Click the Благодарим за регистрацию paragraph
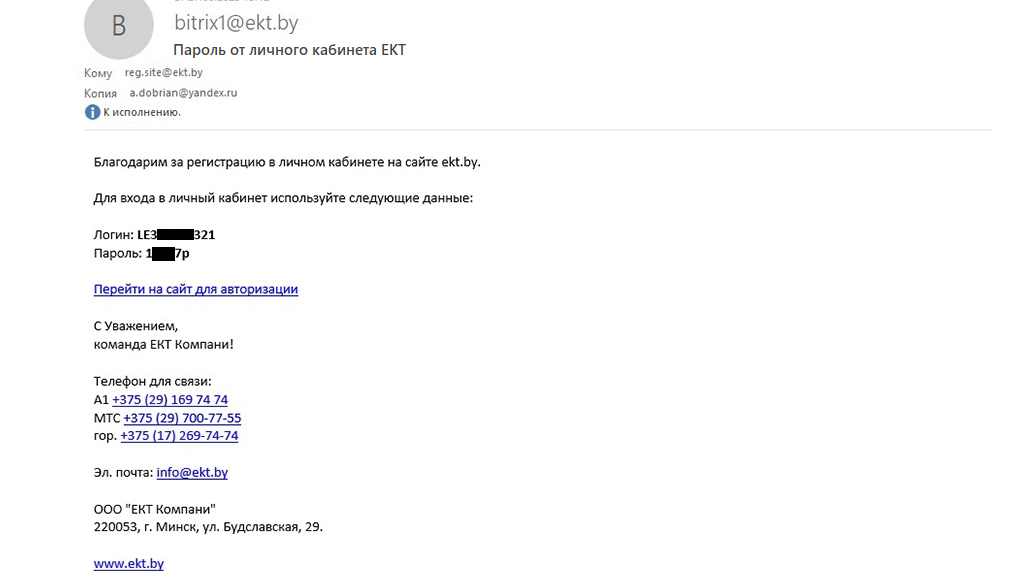 (x=287, y=162)
